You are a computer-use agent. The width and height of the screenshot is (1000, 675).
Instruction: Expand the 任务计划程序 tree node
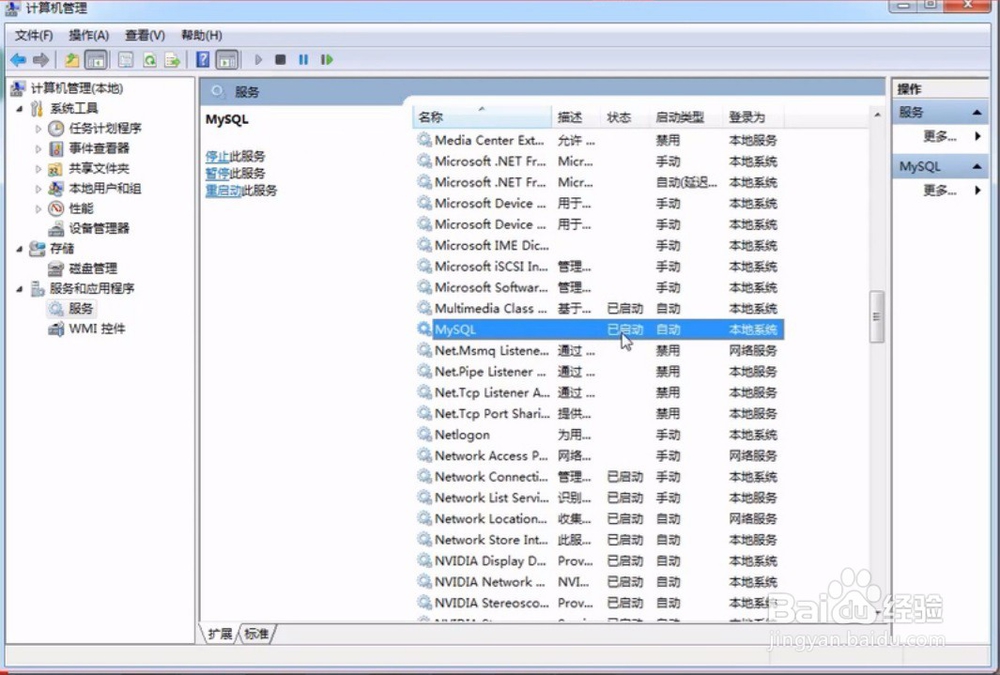click(x=38, y=128)
